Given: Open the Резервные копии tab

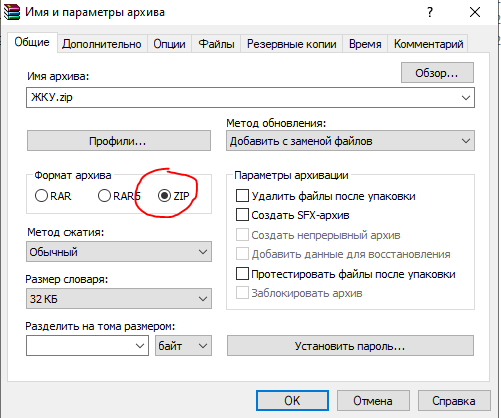Looking at the screenshot, I should (292, 44).
